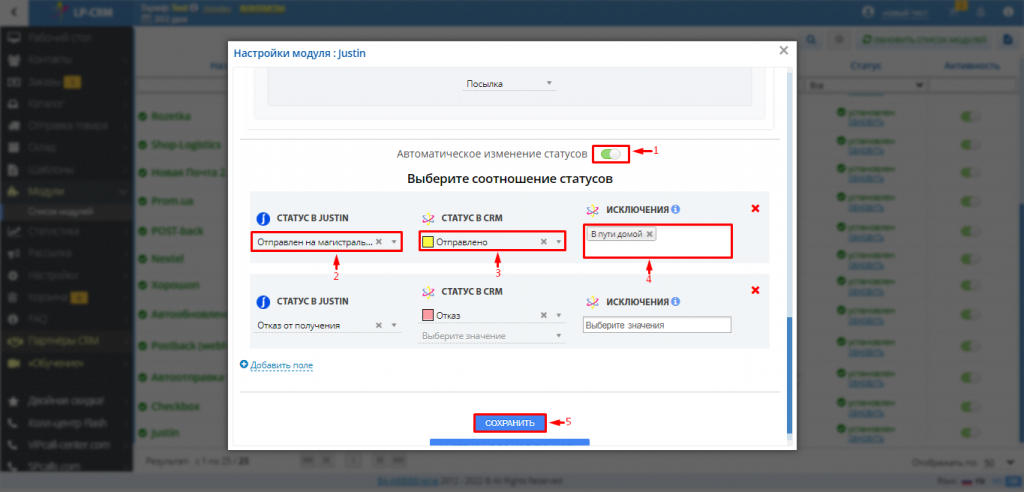The image size is (1024, 492).
Task: Click the «Обучение» video camera icon
Action: point(12,363)
